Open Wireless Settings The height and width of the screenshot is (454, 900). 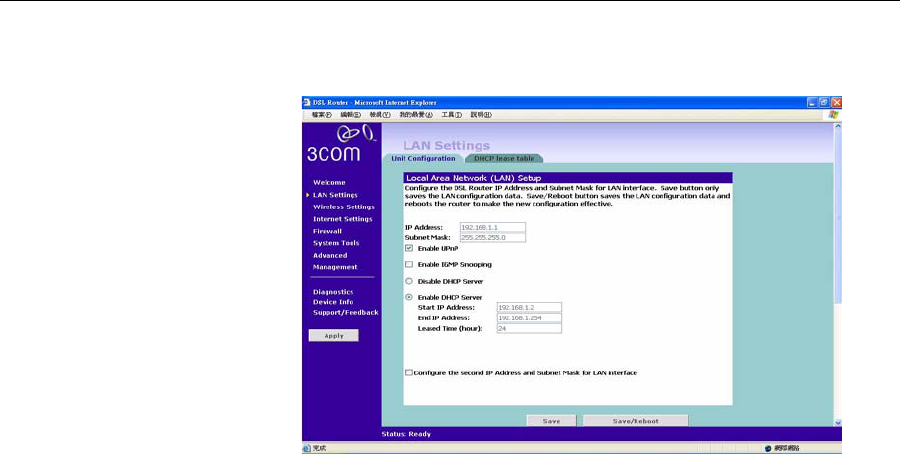(x=343, y=207)
